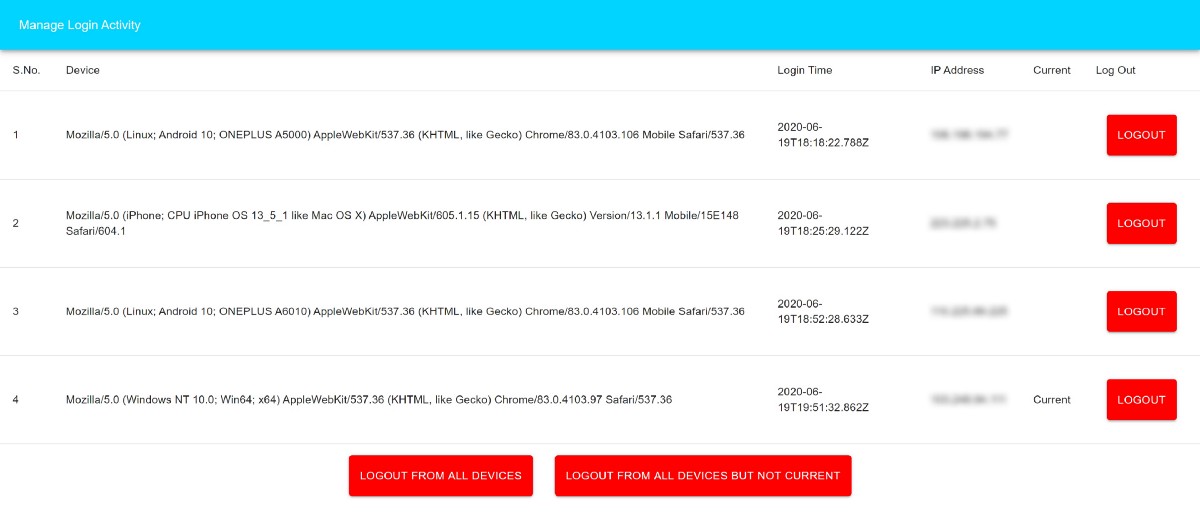Click LOGOUT for the OnePlus A5000 device
Screen dimensions: 1200x529
coord(1141,135)
